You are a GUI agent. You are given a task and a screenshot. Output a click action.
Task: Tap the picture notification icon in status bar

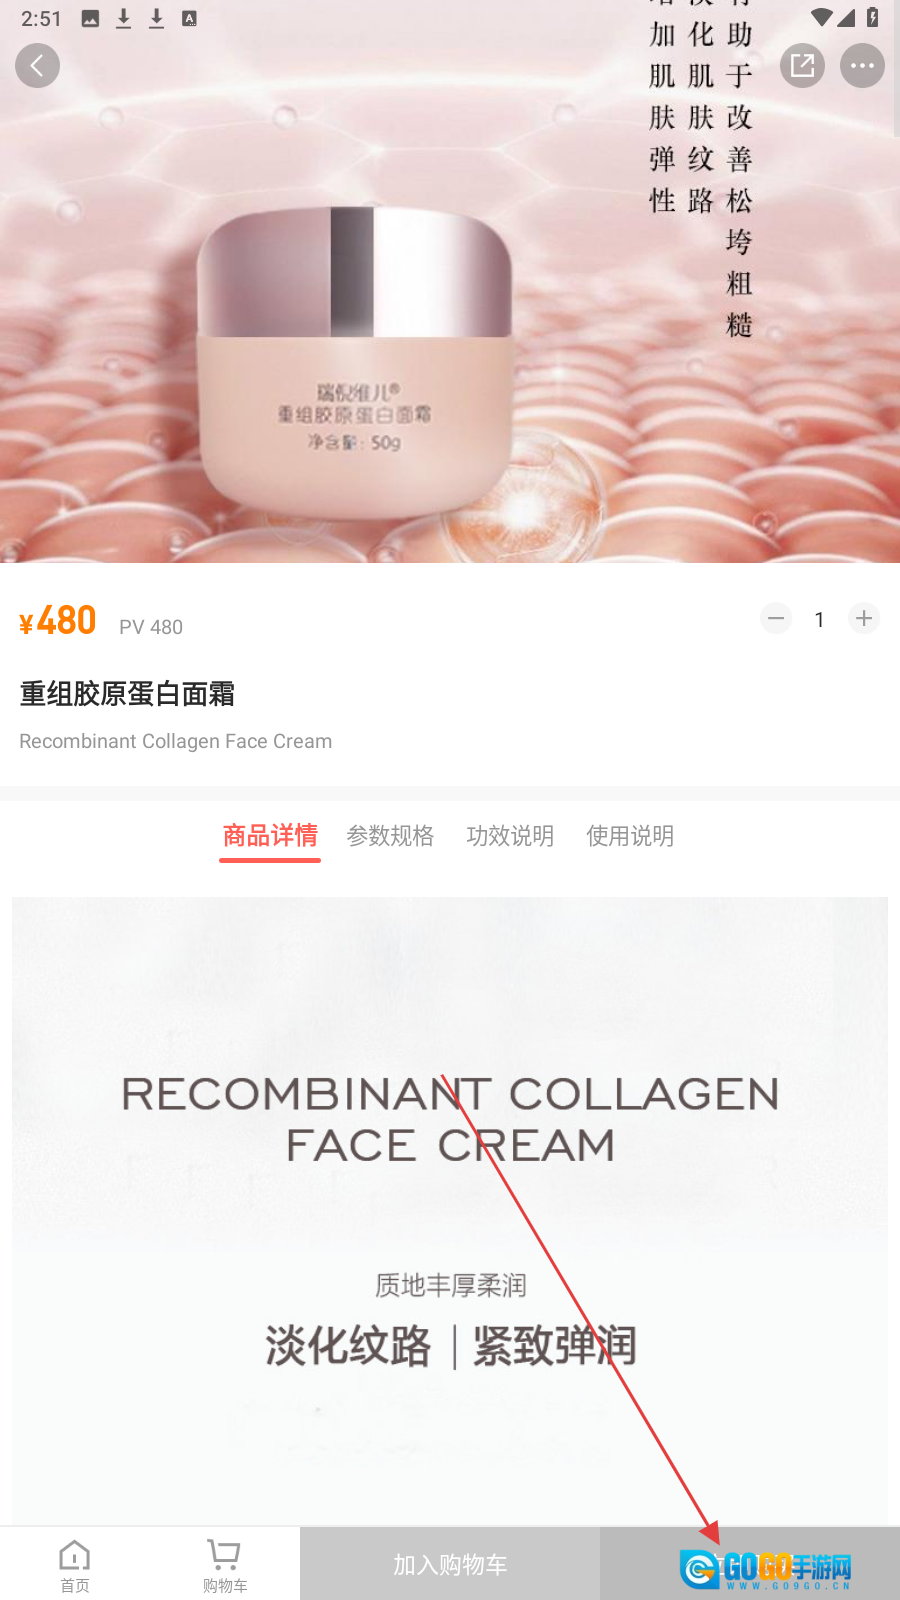(x=90, y=18)
